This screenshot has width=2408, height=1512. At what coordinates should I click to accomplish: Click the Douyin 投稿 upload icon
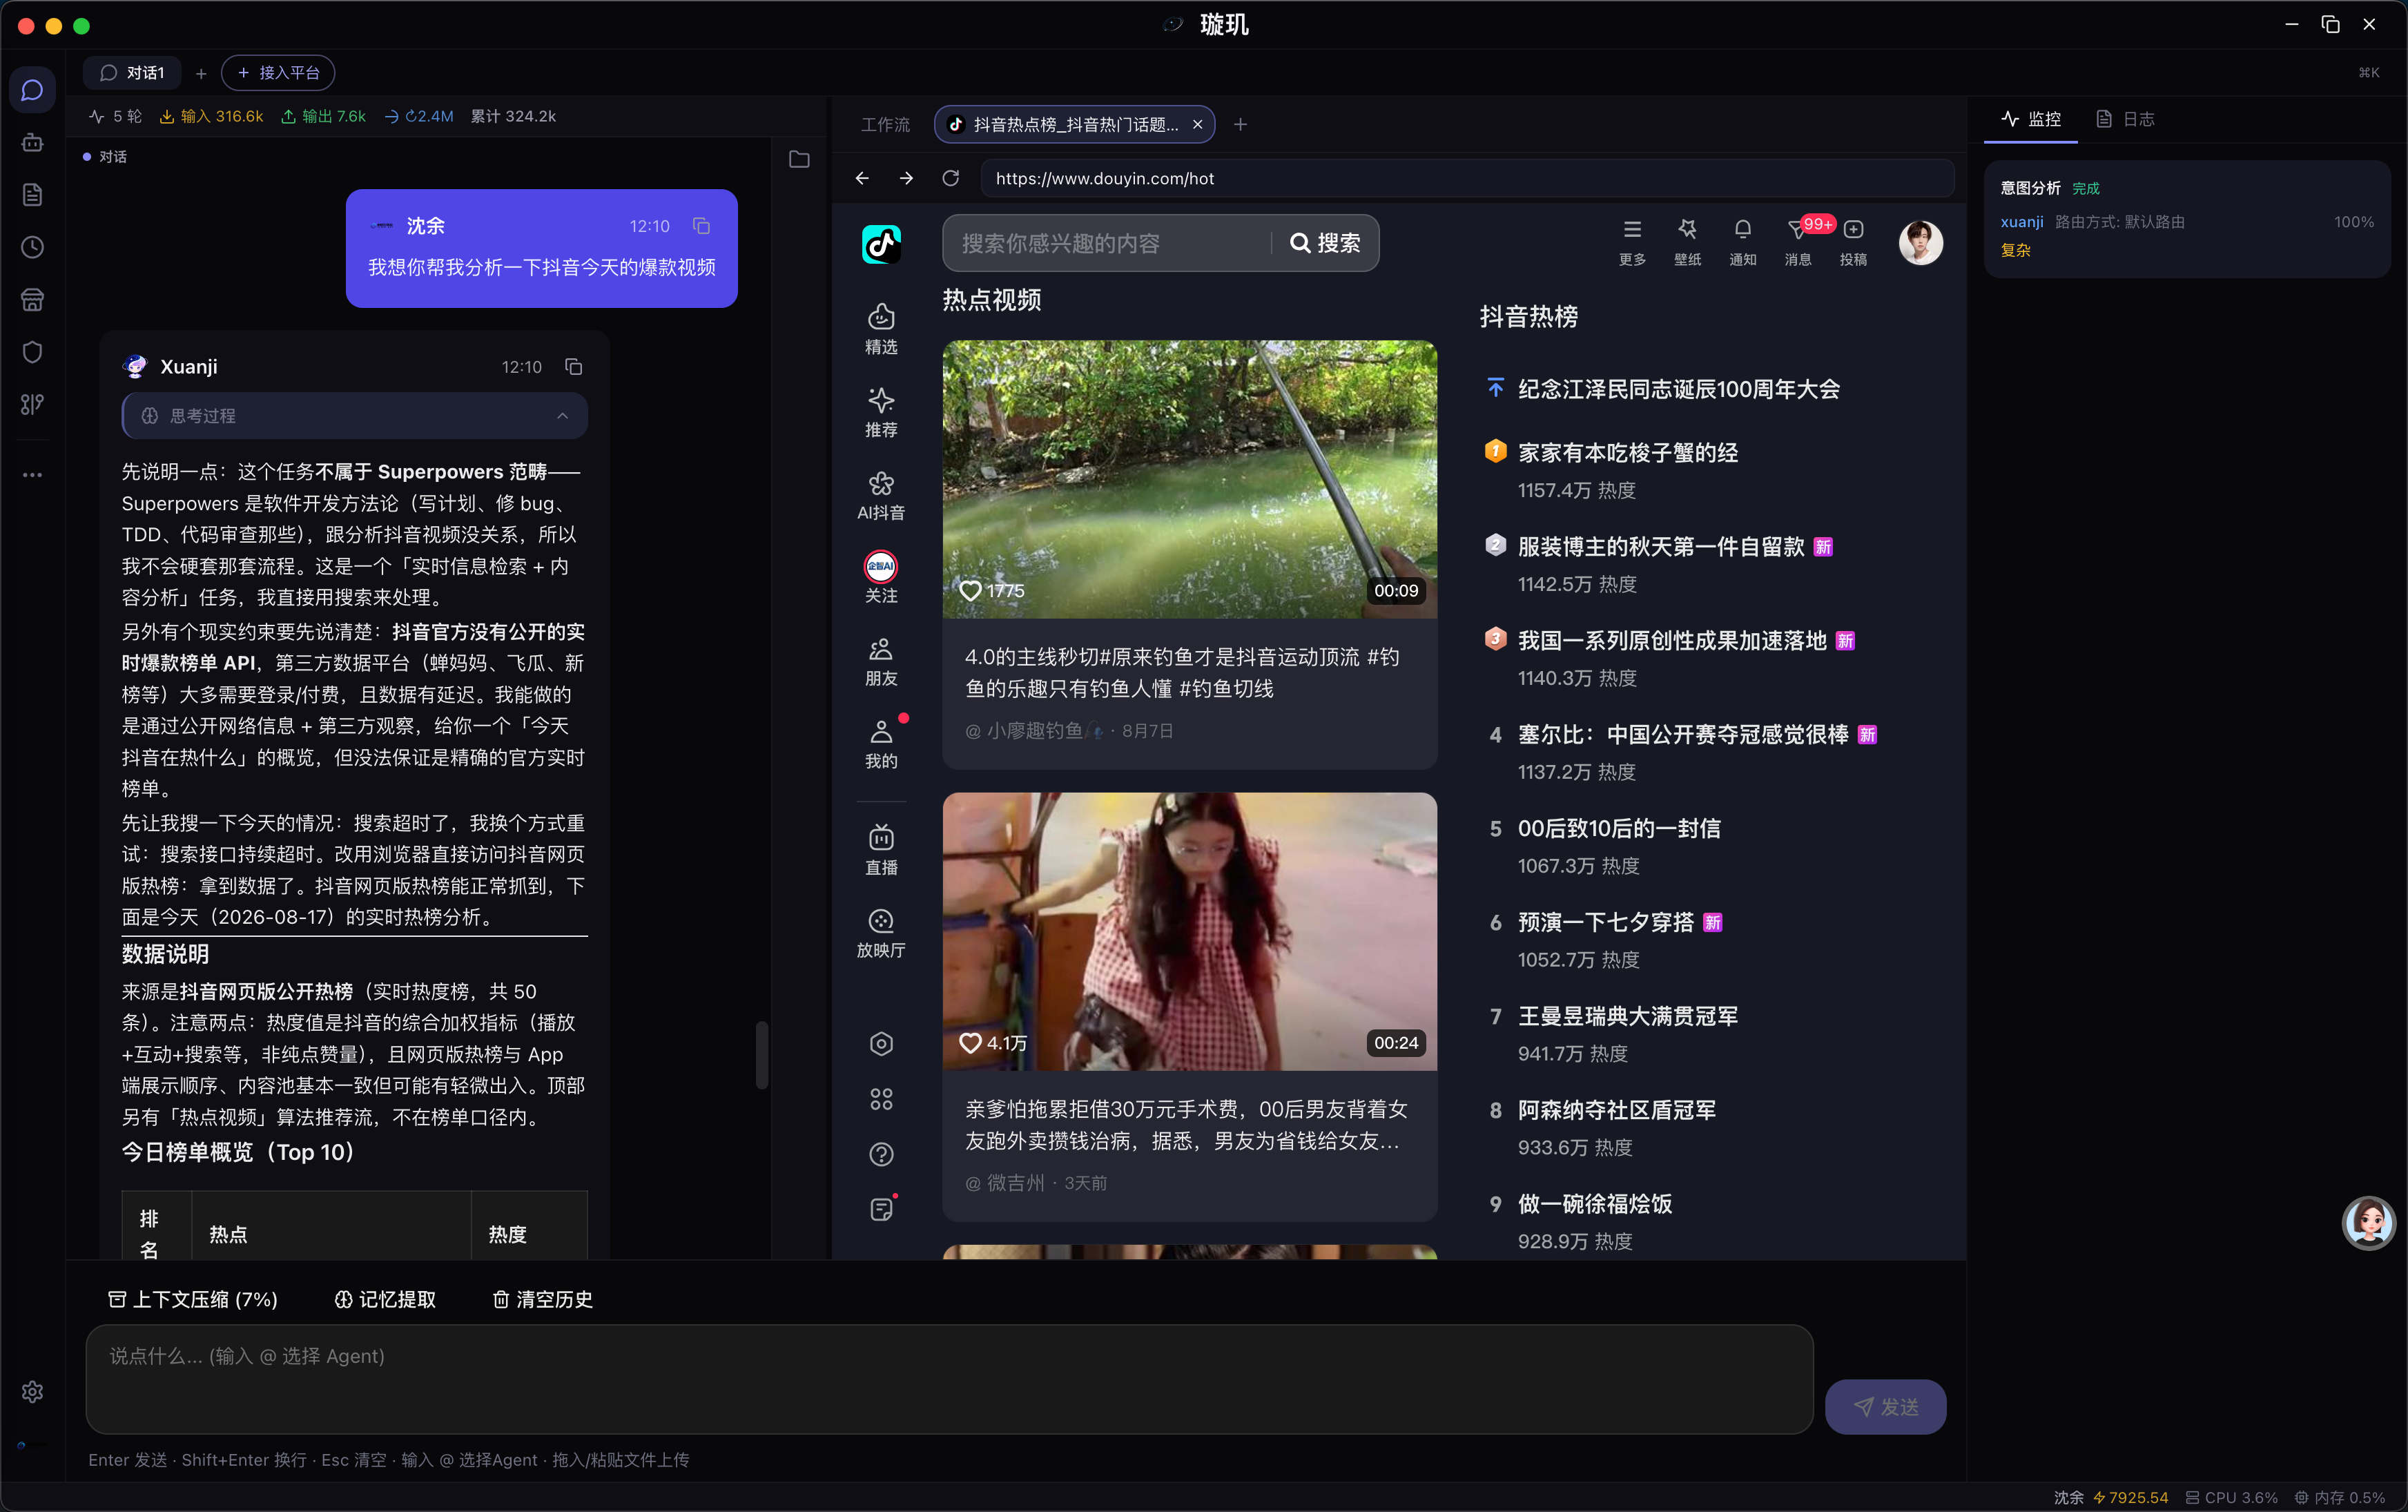1853,242
